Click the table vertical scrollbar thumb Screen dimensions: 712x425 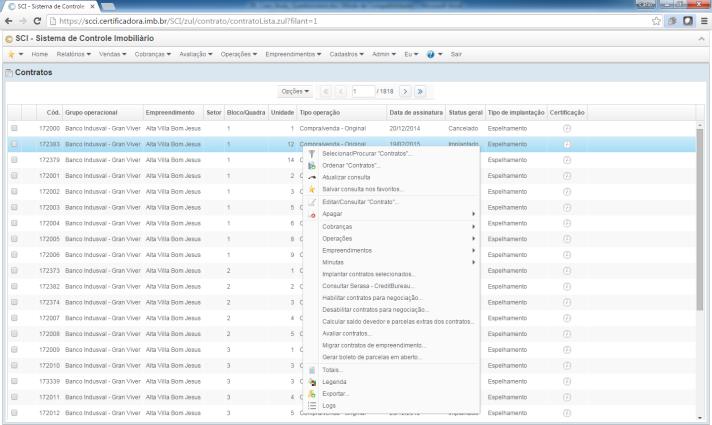click(700, 219)
